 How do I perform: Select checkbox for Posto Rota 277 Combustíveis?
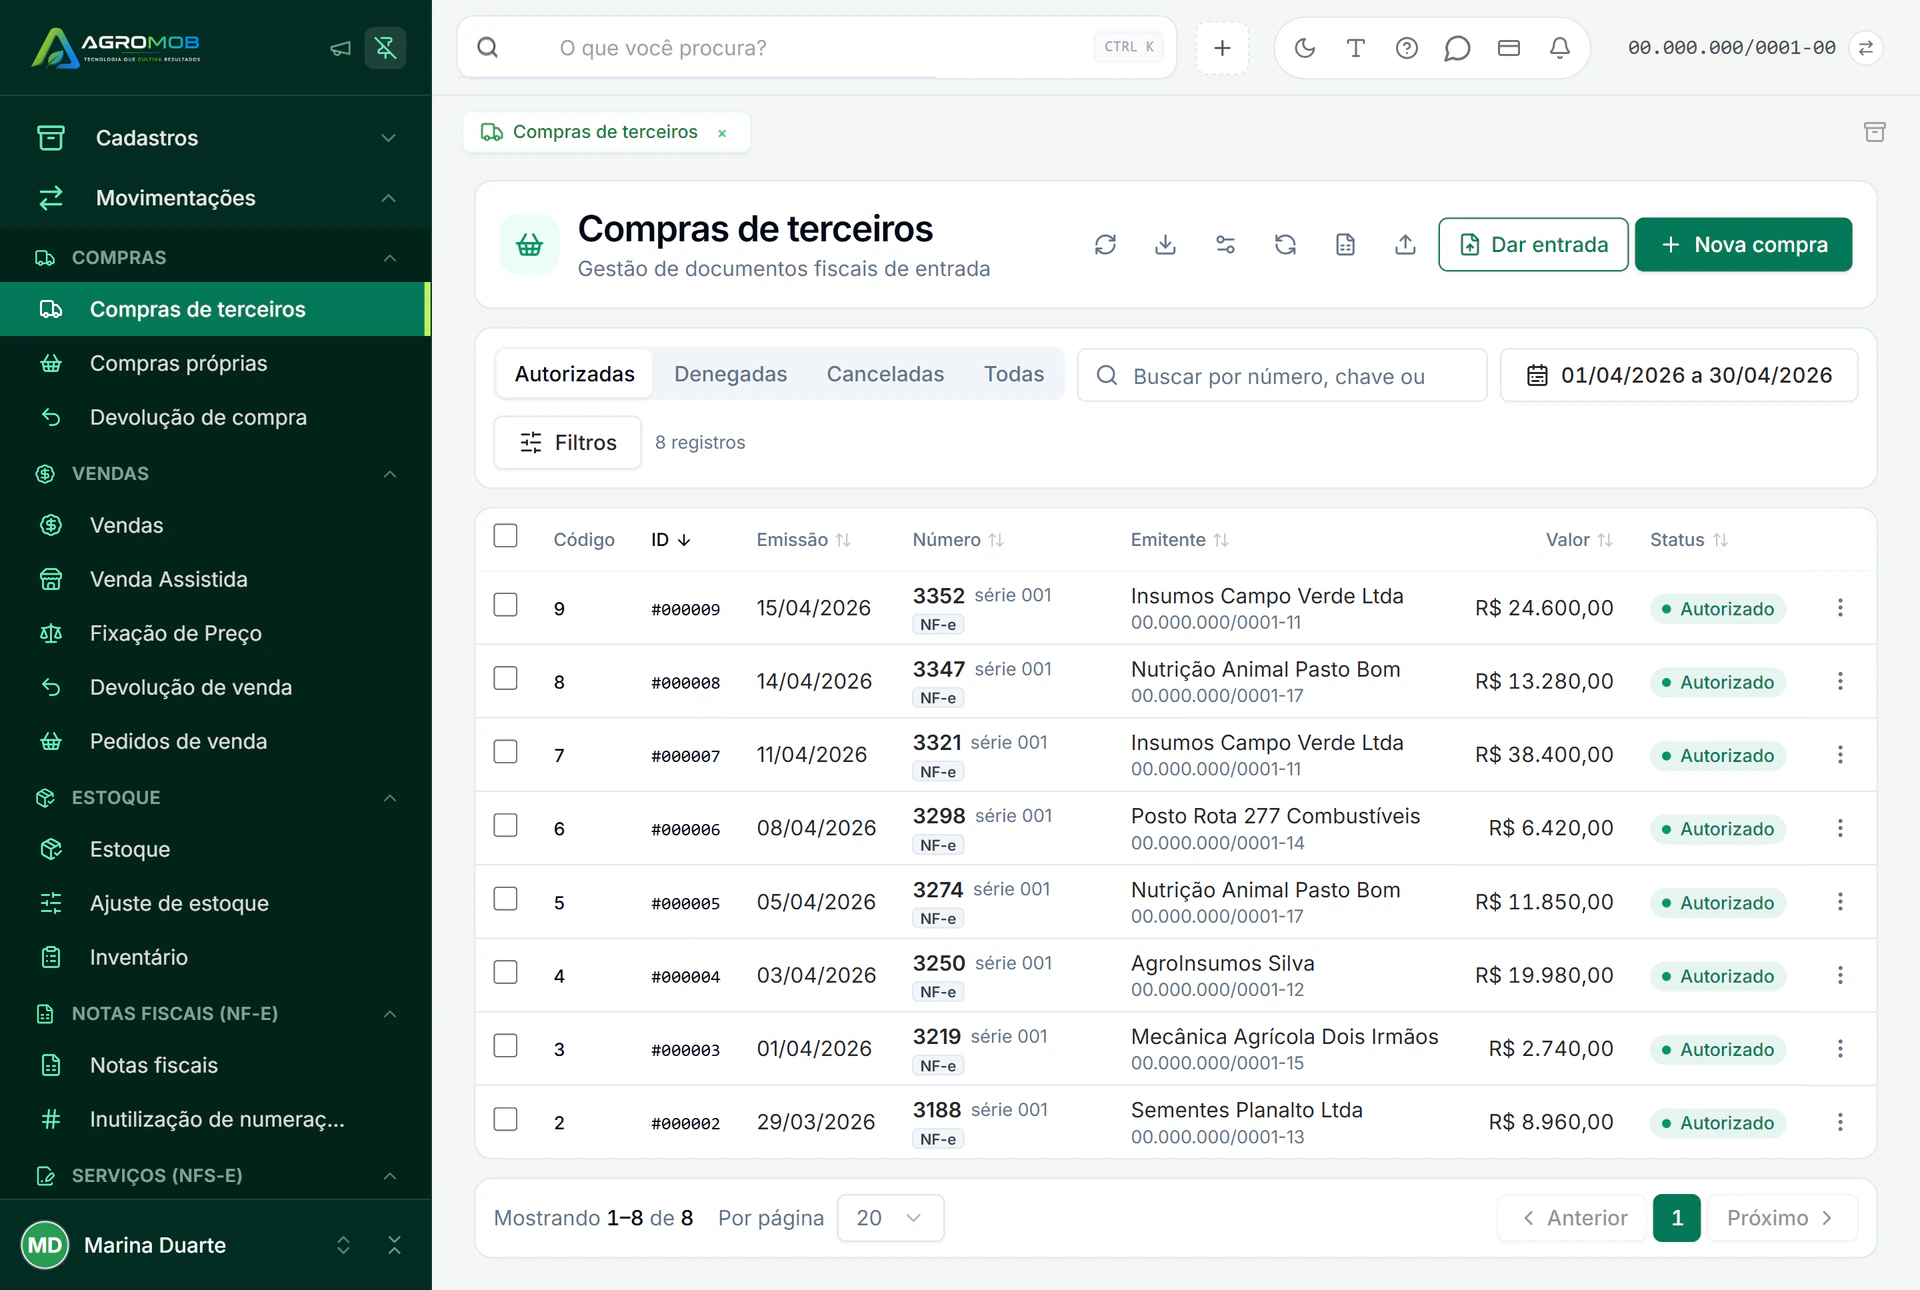[x=506, y=825]
